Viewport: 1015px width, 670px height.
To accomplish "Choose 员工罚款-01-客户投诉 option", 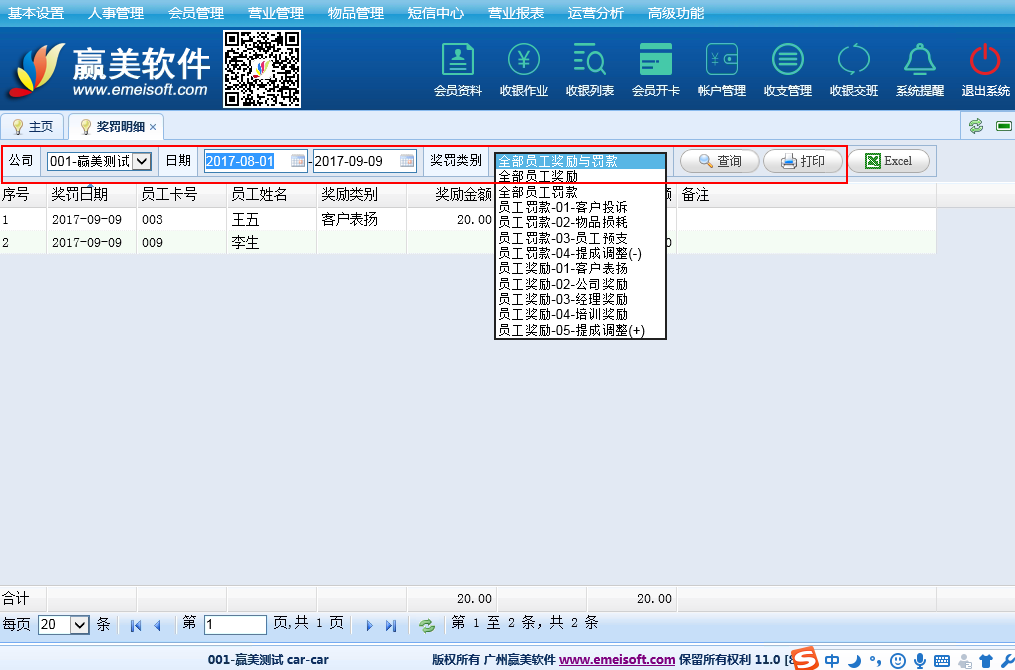I will coord(563,207).
